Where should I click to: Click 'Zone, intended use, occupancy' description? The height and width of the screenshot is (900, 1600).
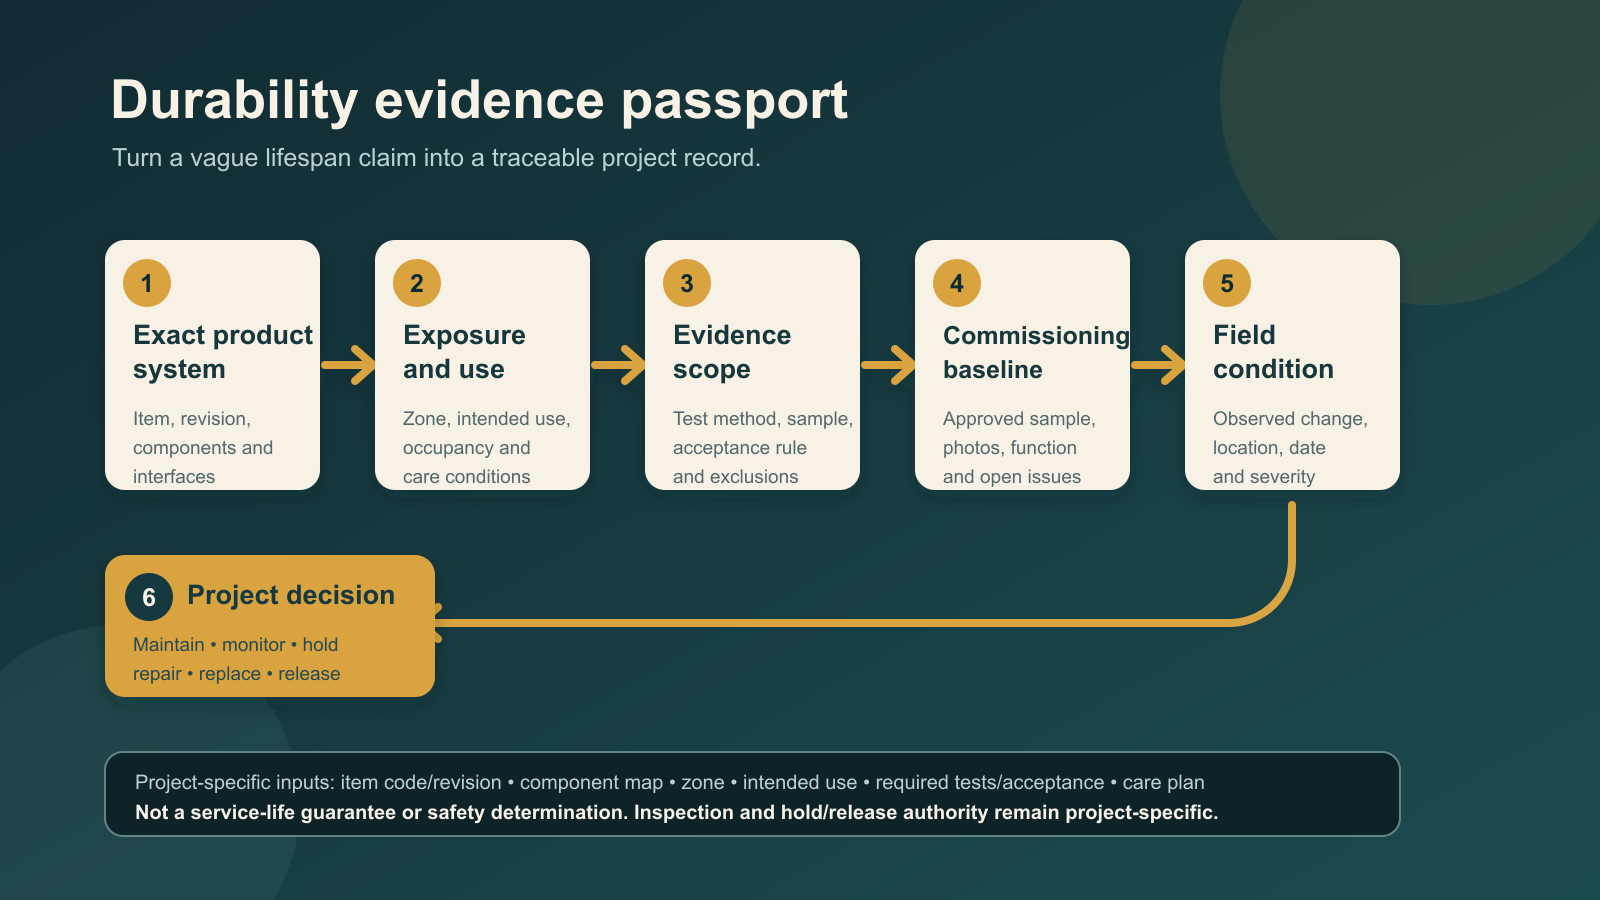click(487, 448)
